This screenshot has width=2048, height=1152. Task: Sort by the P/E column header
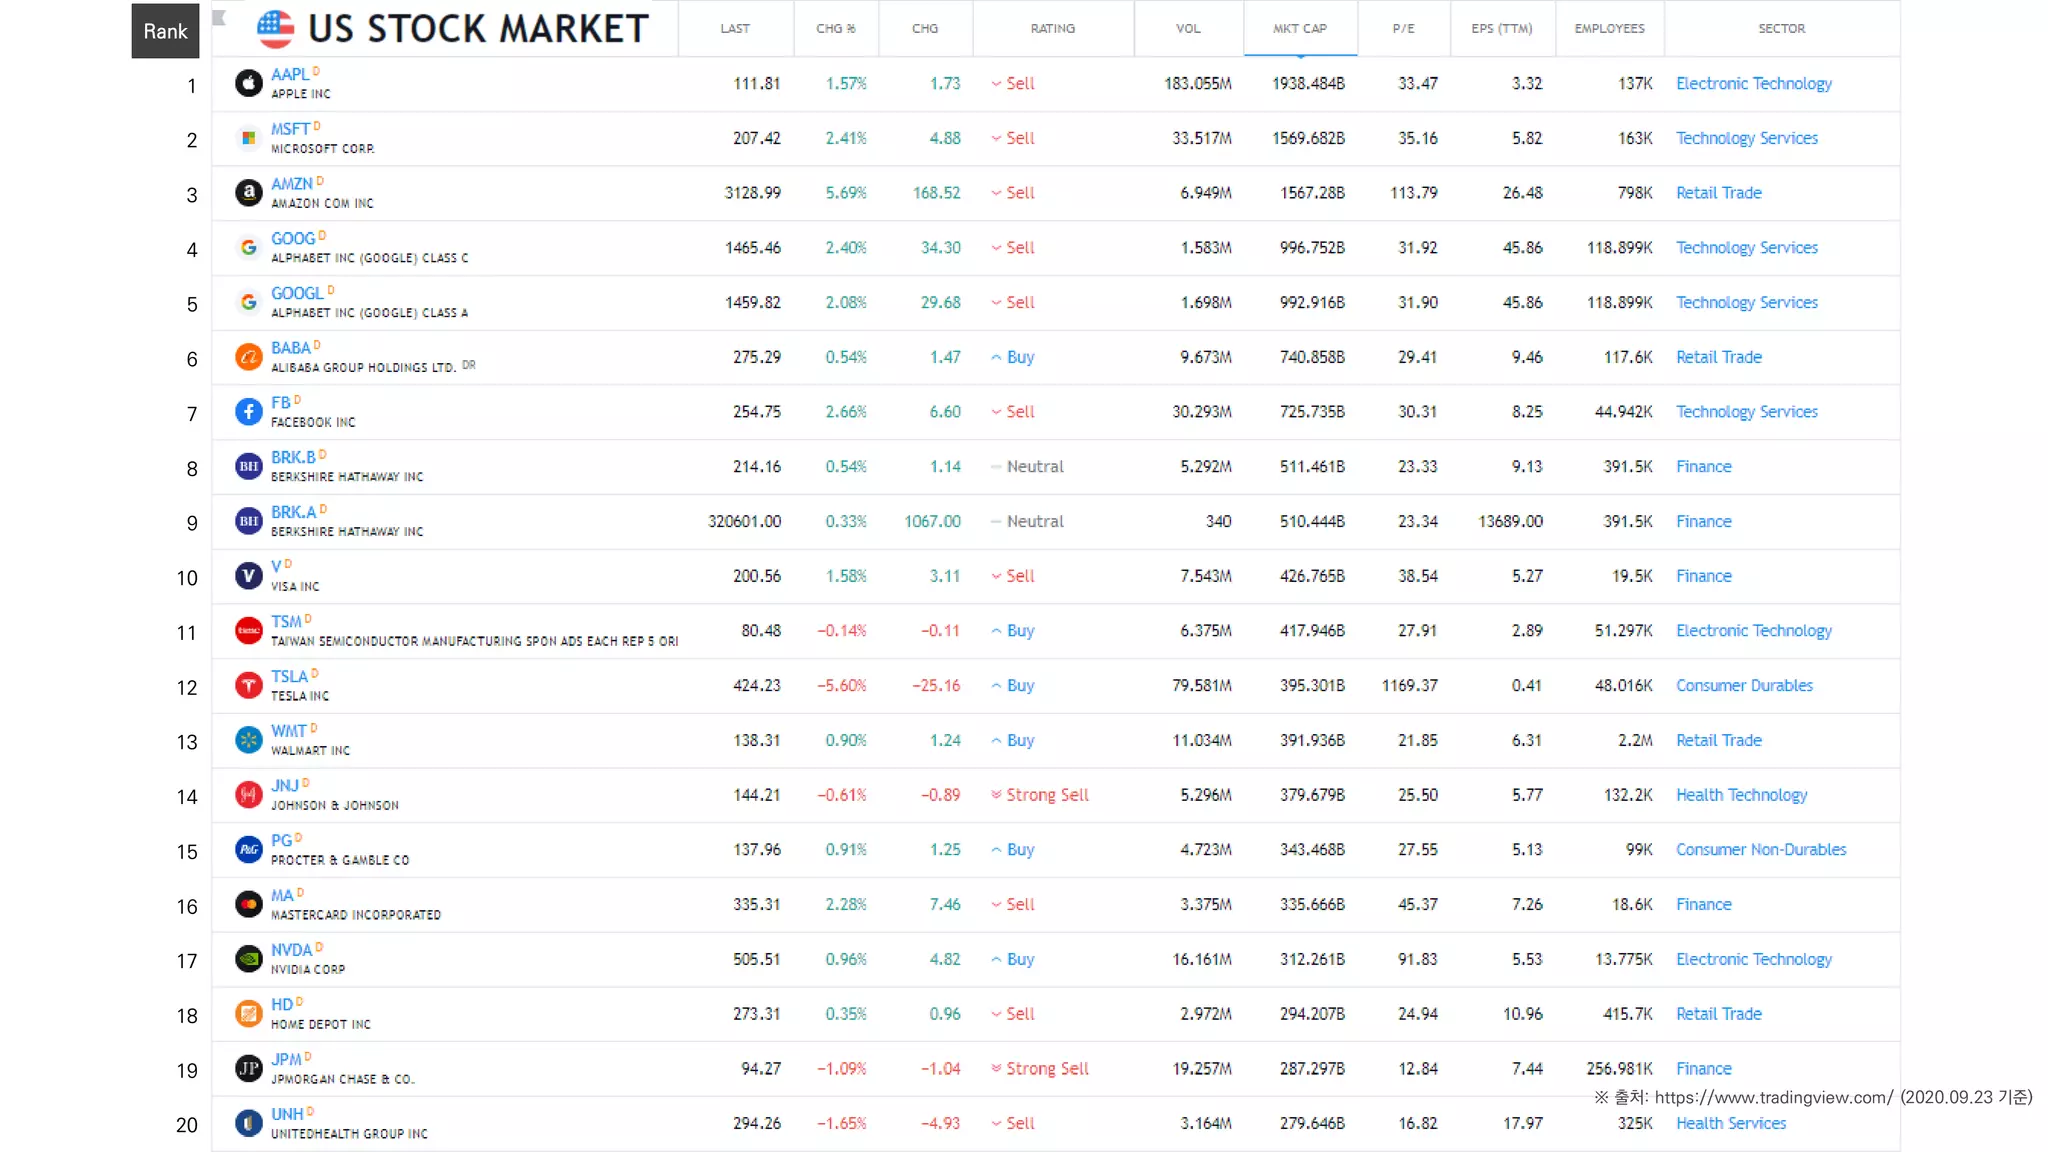pyautogui.click(x=1403, y=29)
